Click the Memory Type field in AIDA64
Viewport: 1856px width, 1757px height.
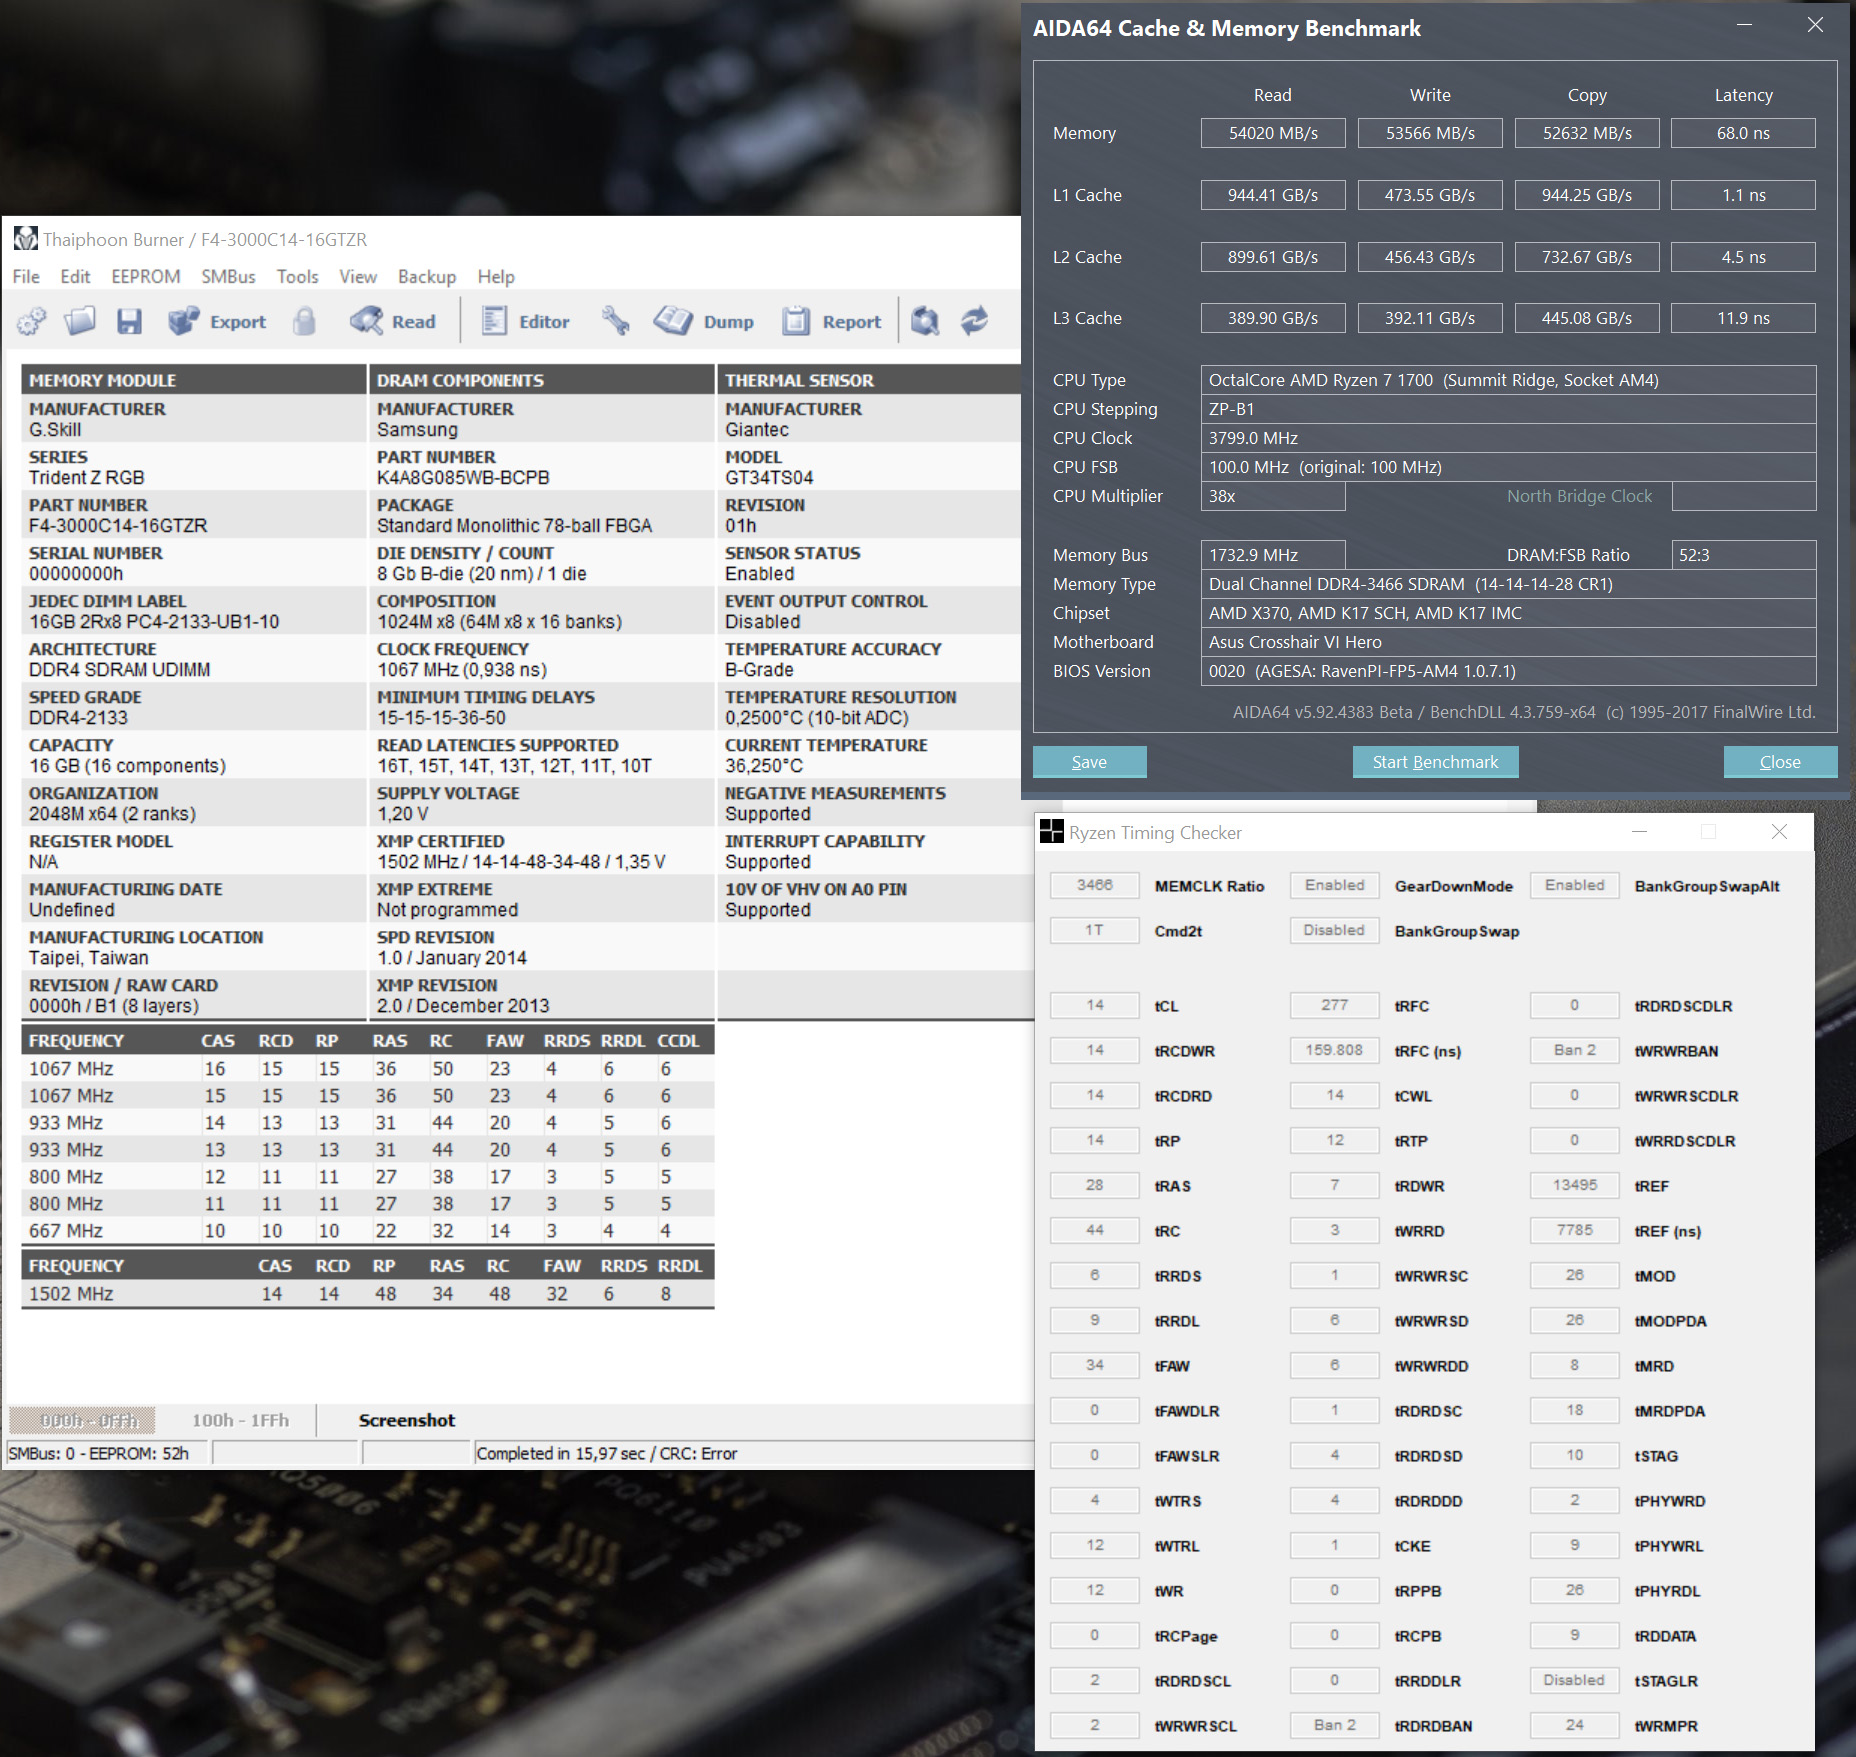(x=1508, y=584)
